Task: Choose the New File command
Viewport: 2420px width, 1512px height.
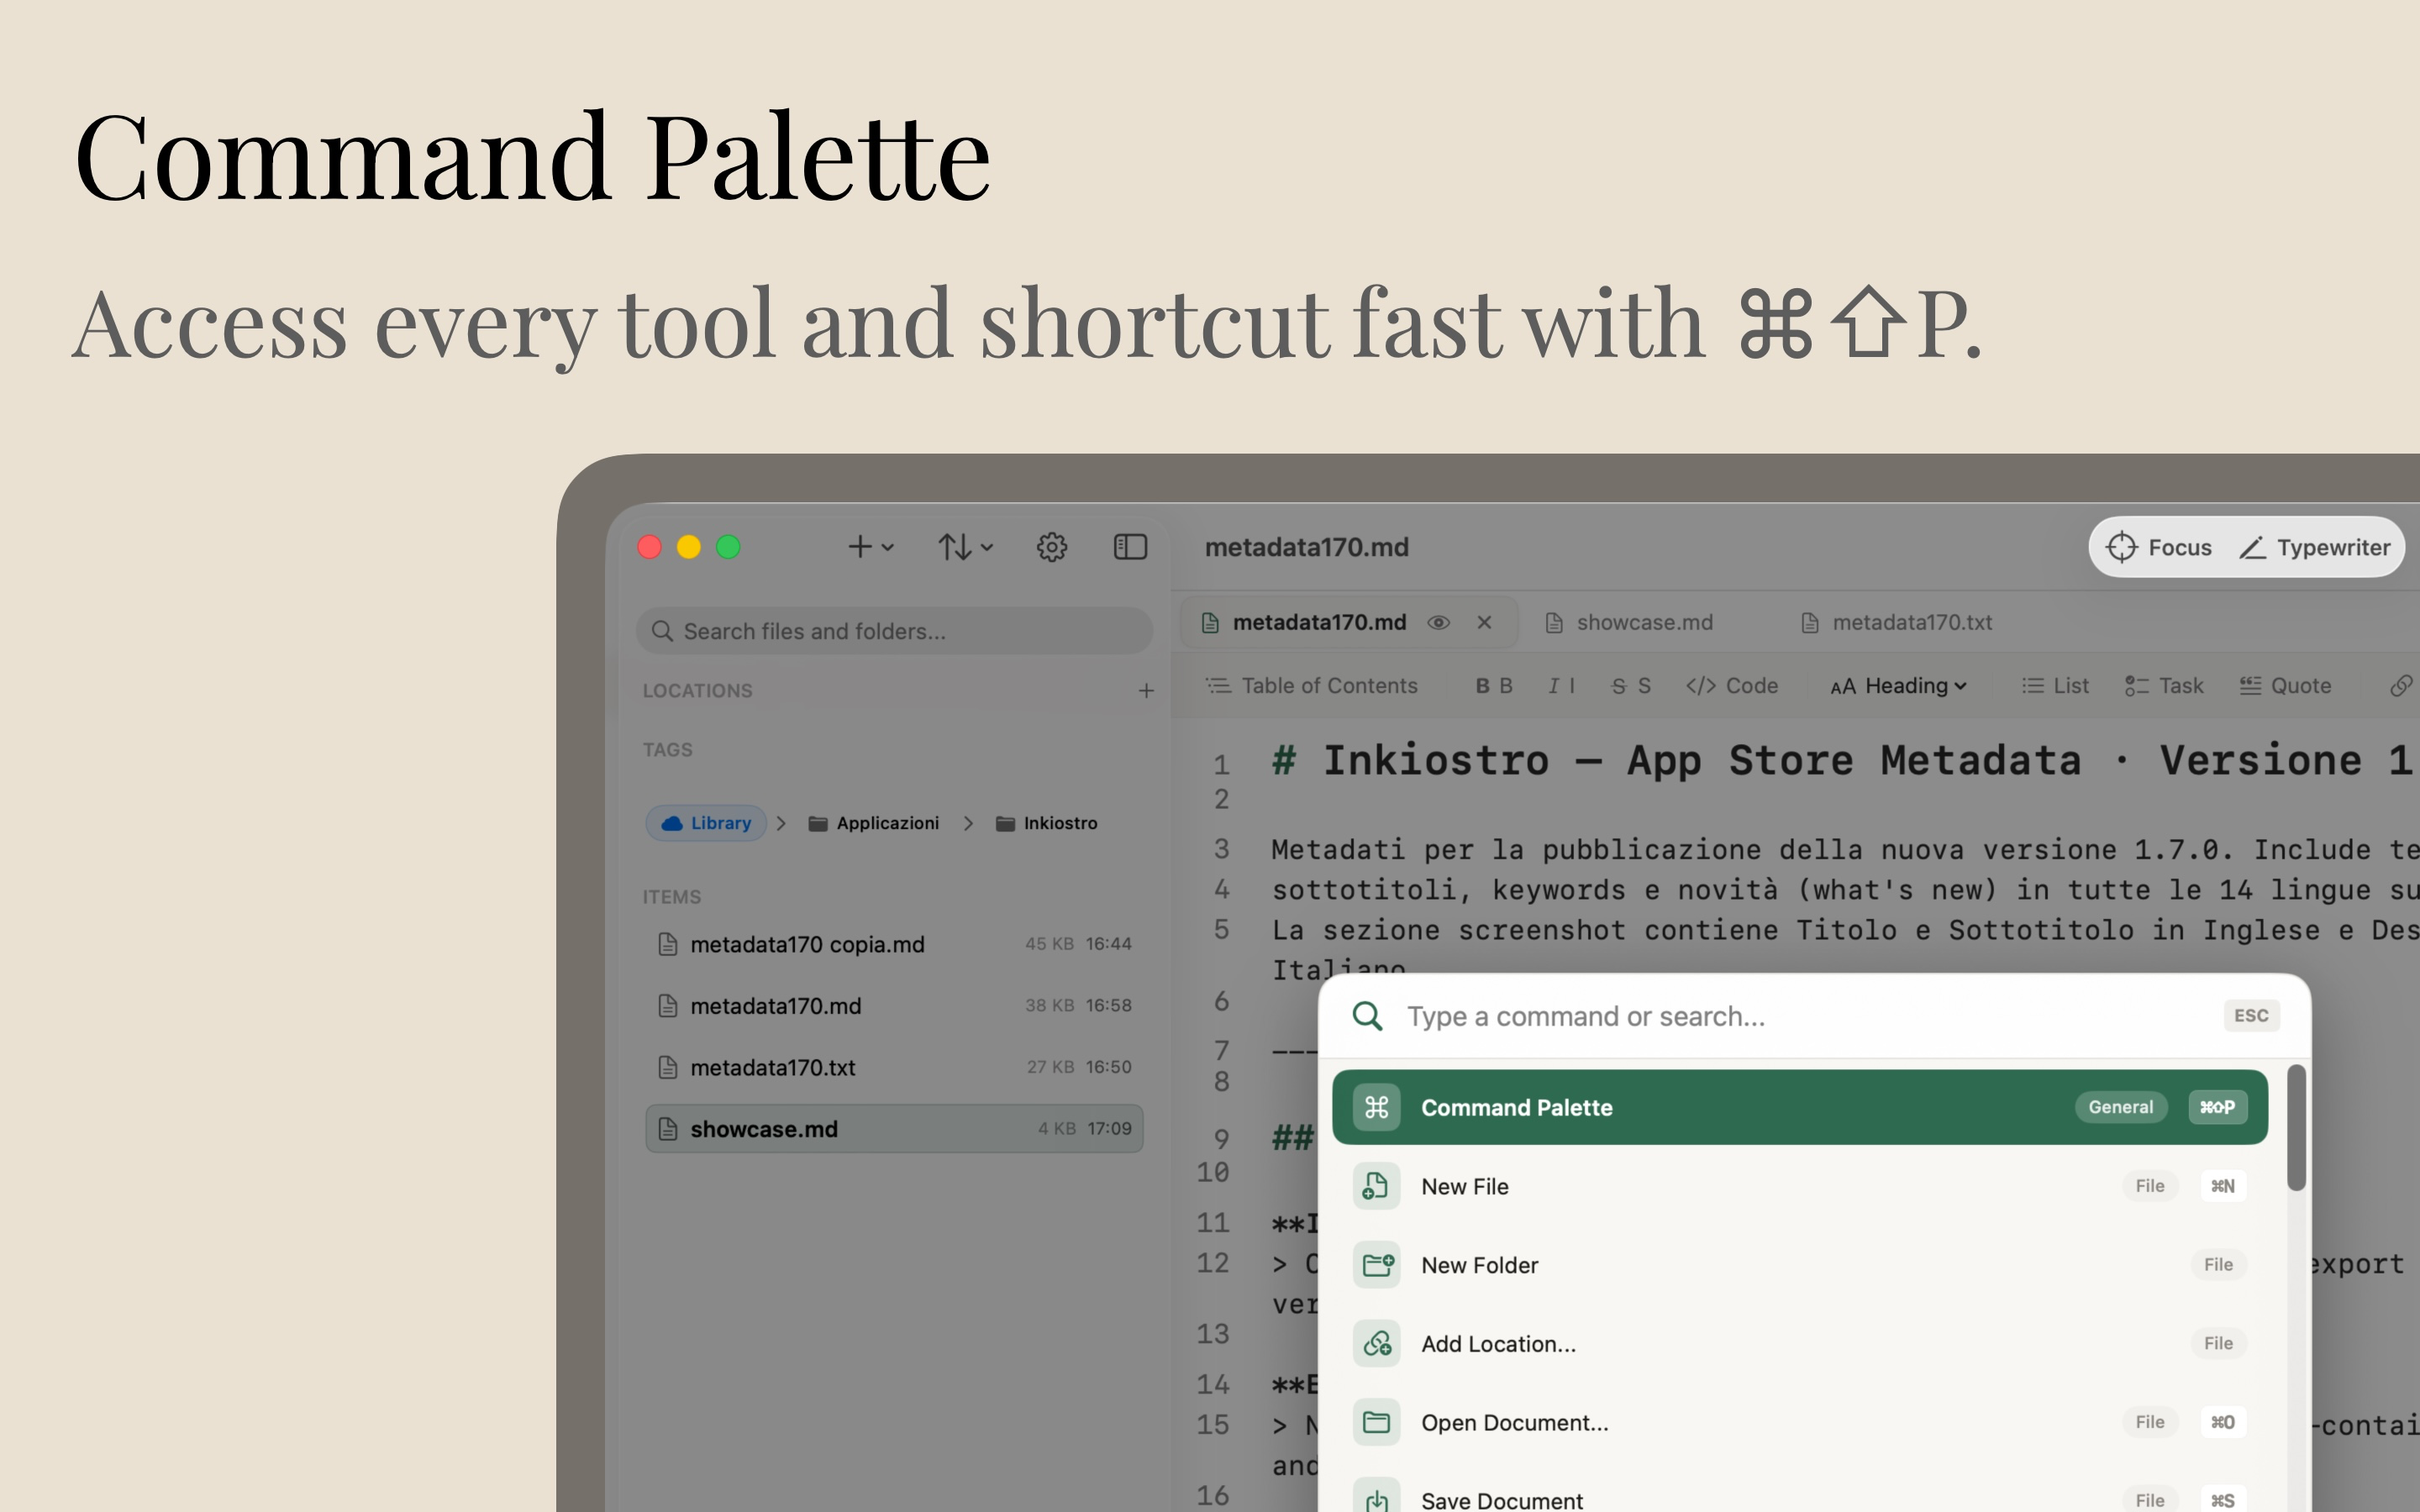Action: pos(1799,1186)
